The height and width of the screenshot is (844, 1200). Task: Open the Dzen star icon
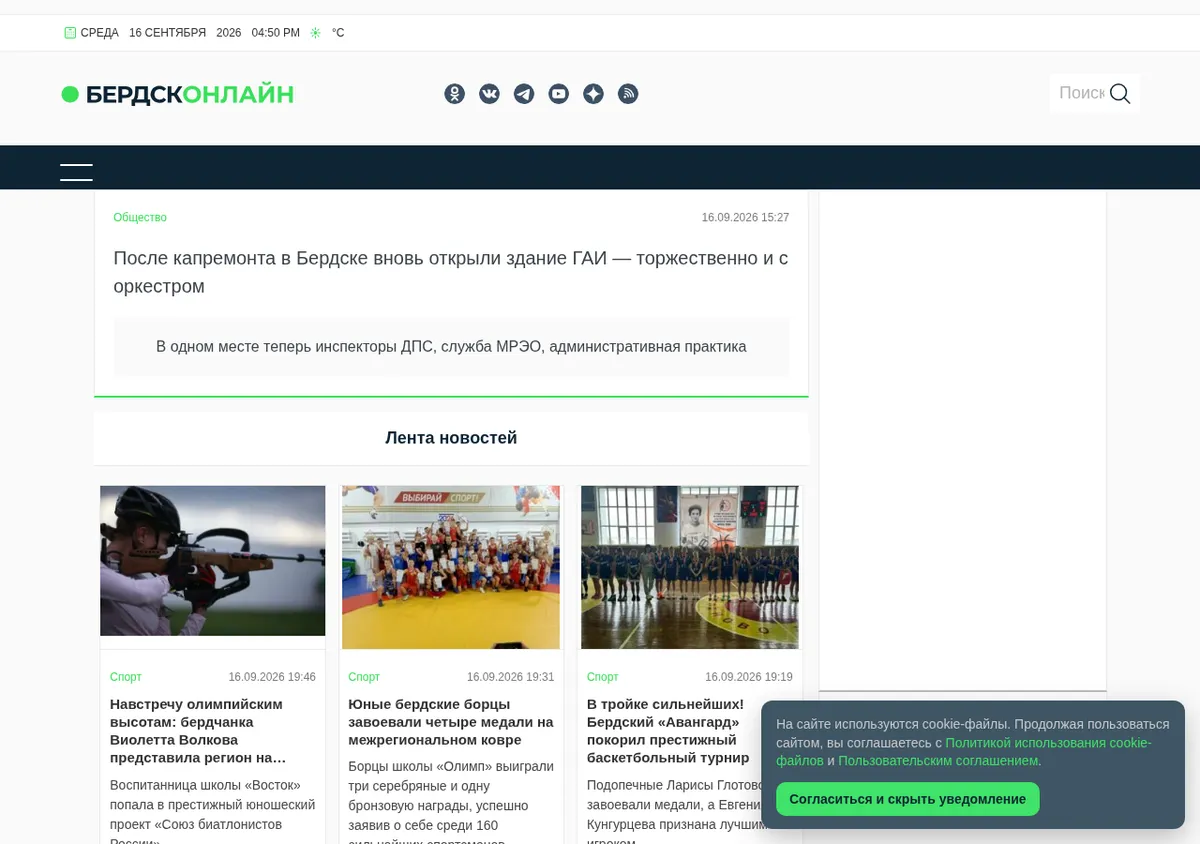(593, 94)
